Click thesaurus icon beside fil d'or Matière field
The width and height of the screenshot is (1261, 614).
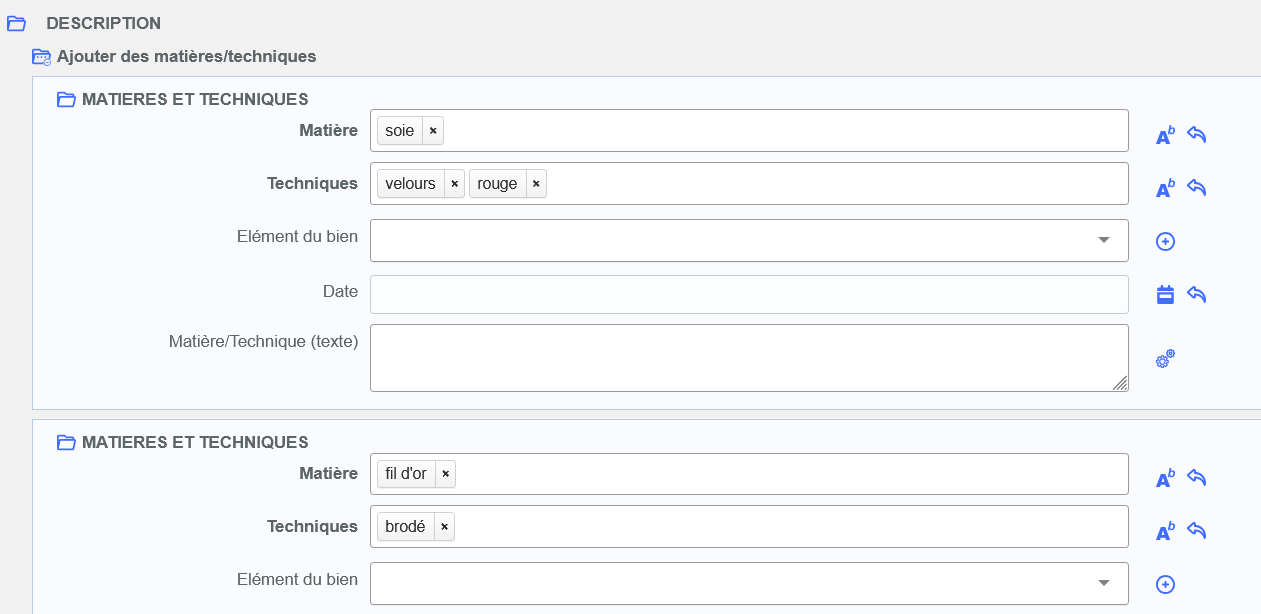(x=1165, y=479)
